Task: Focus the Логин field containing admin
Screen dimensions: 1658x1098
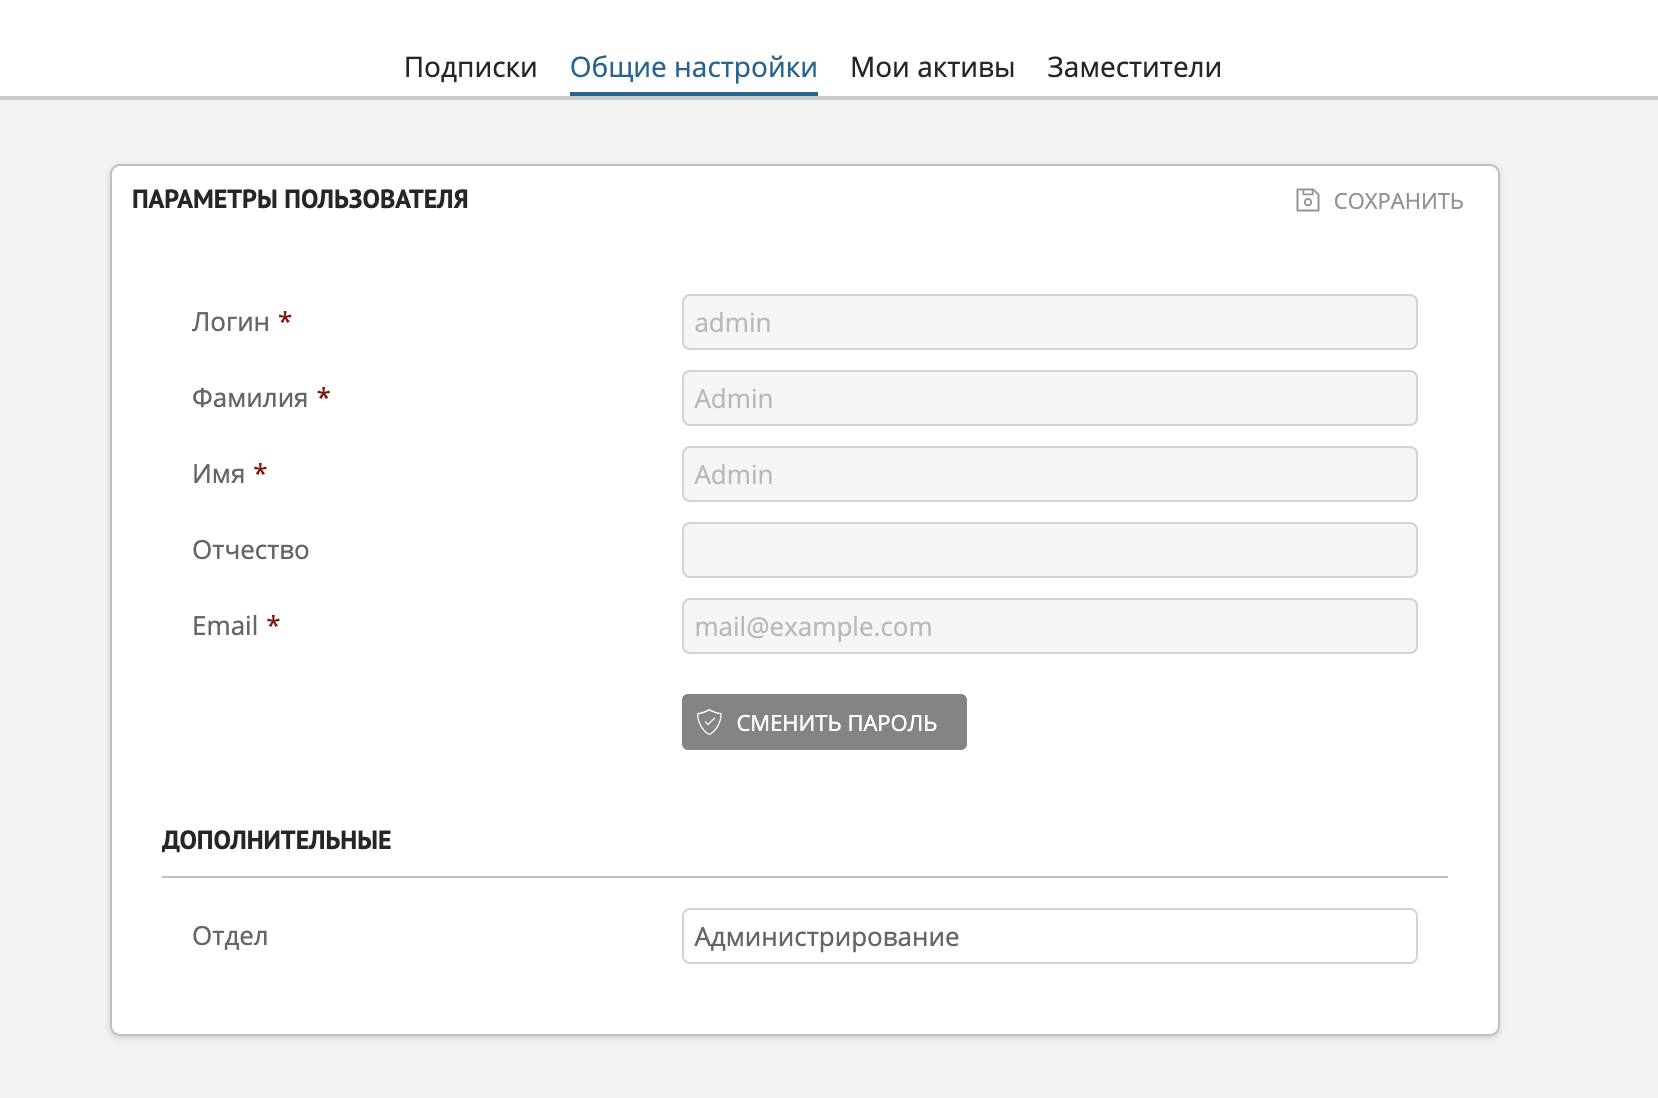Action: (1049, 322)
